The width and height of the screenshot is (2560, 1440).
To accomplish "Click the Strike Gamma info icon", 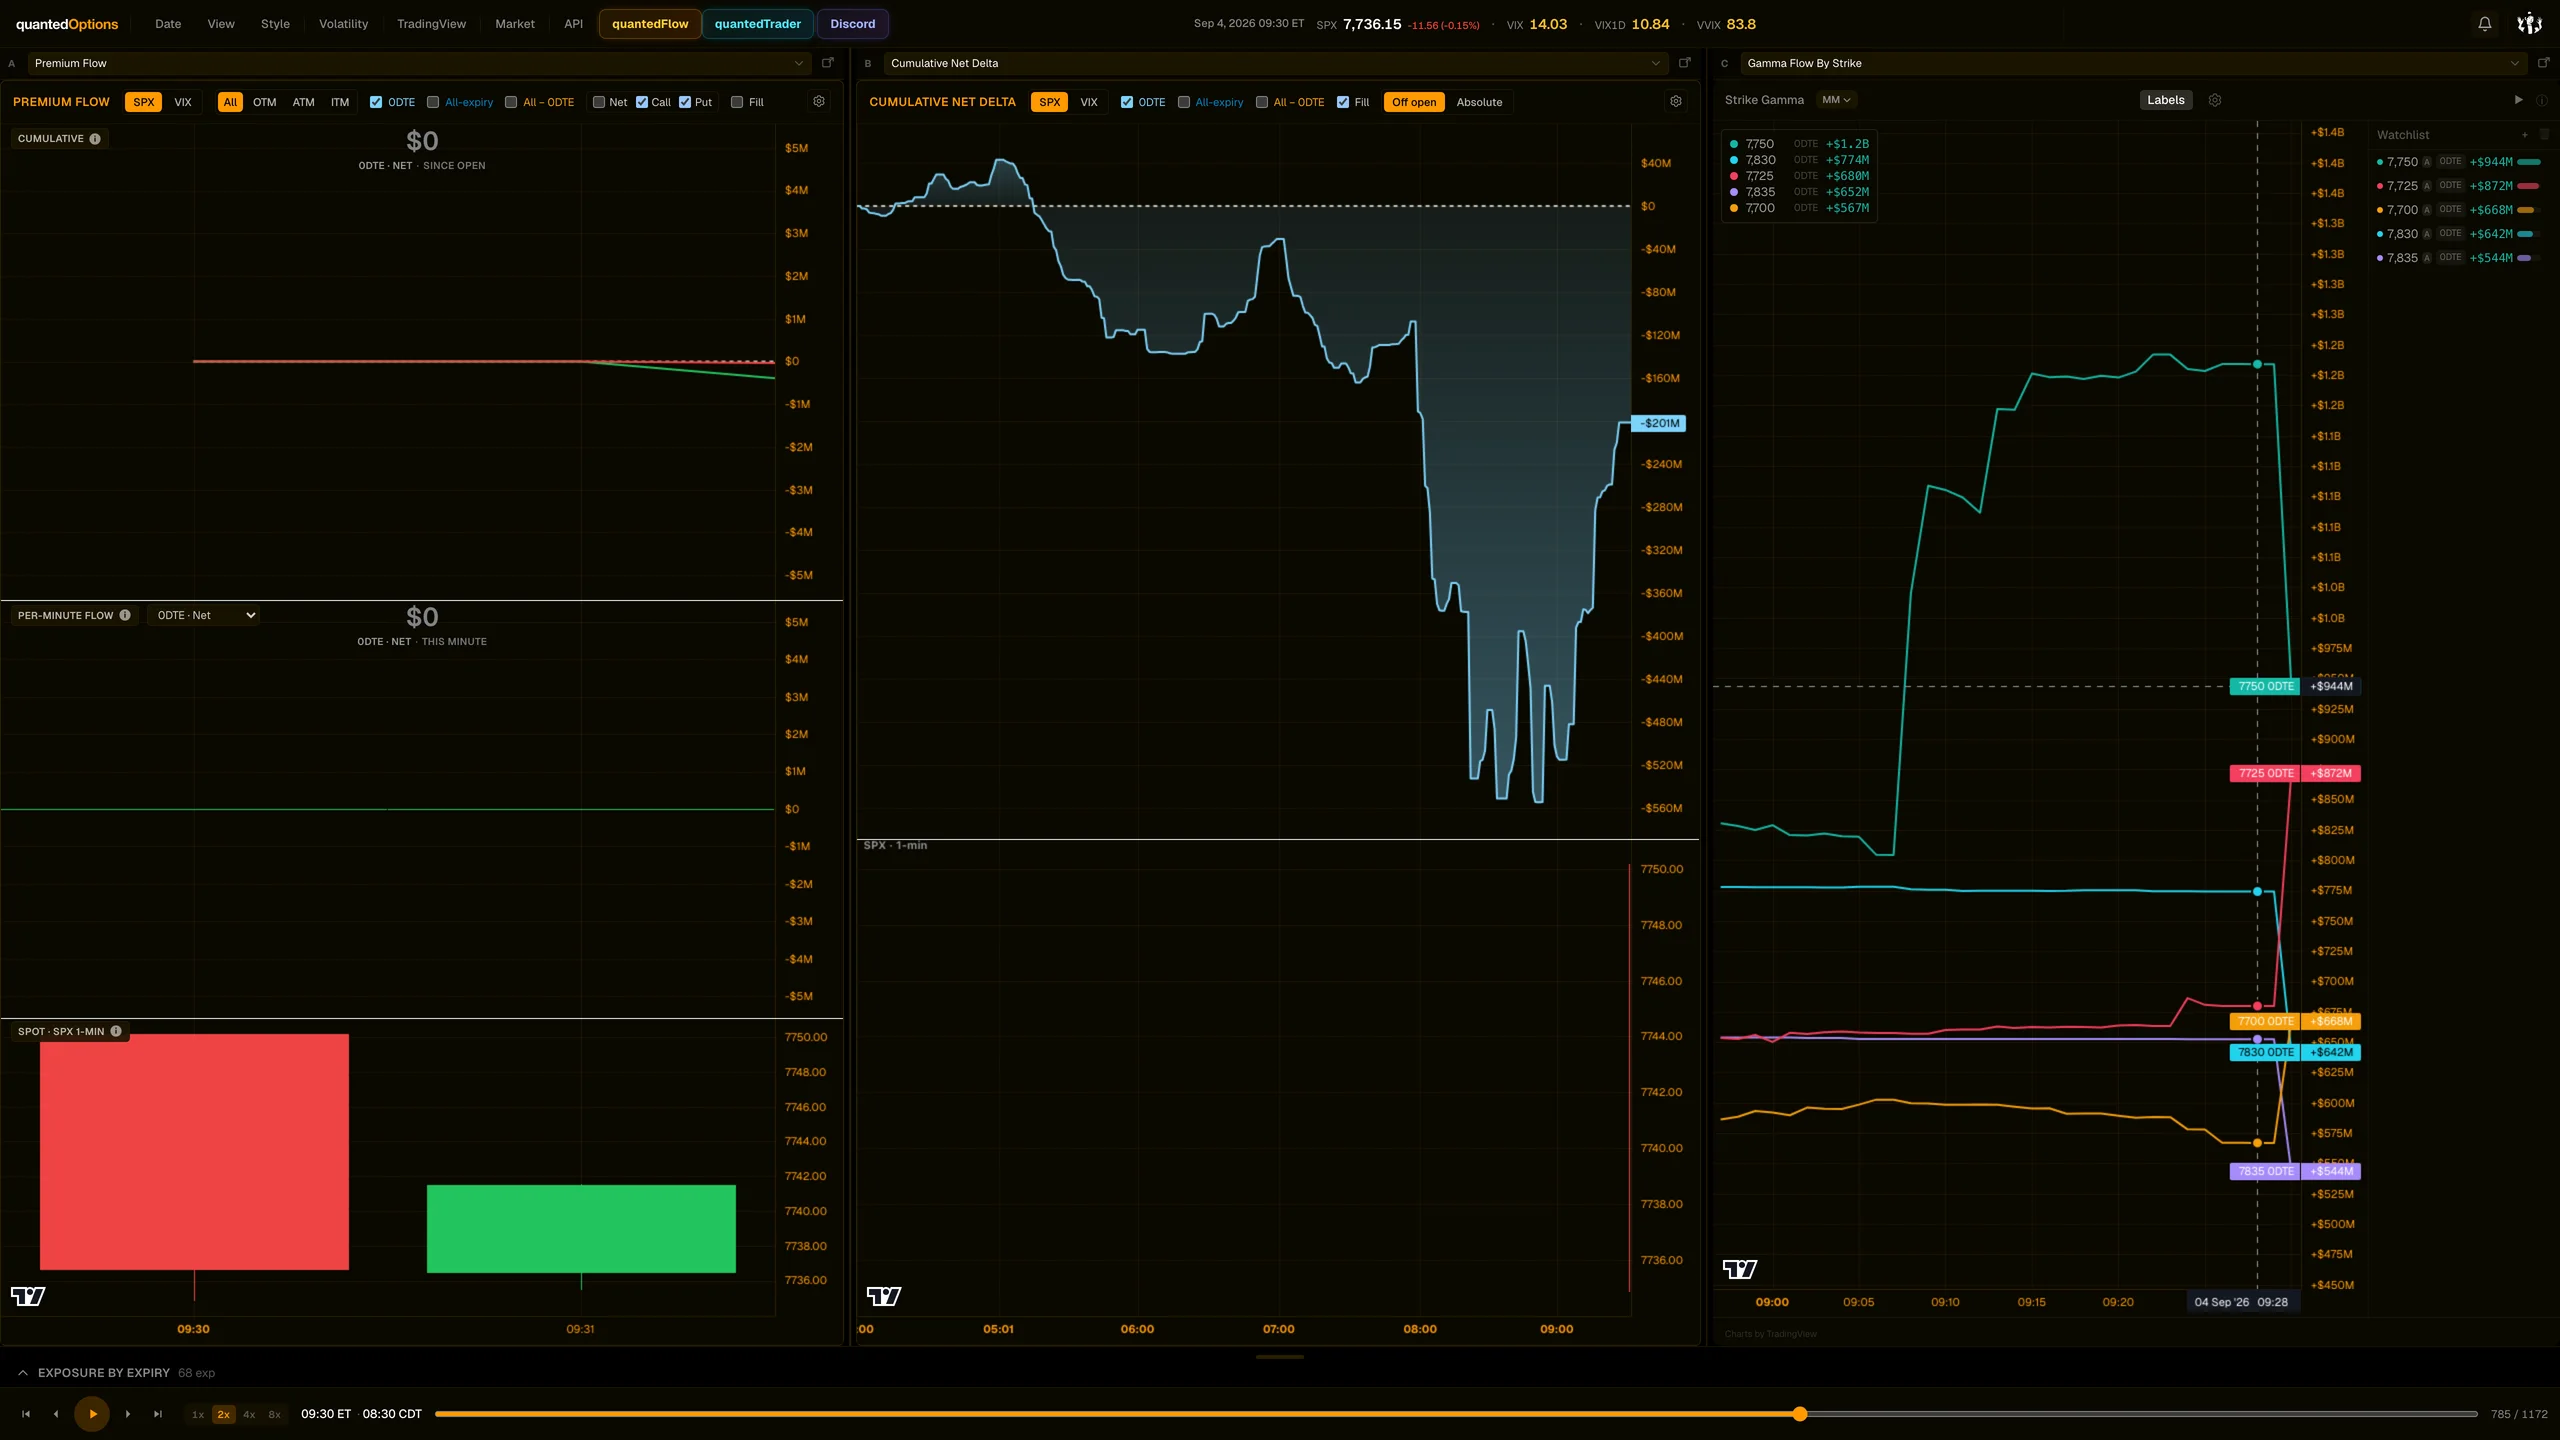I will pos(2542,100).
